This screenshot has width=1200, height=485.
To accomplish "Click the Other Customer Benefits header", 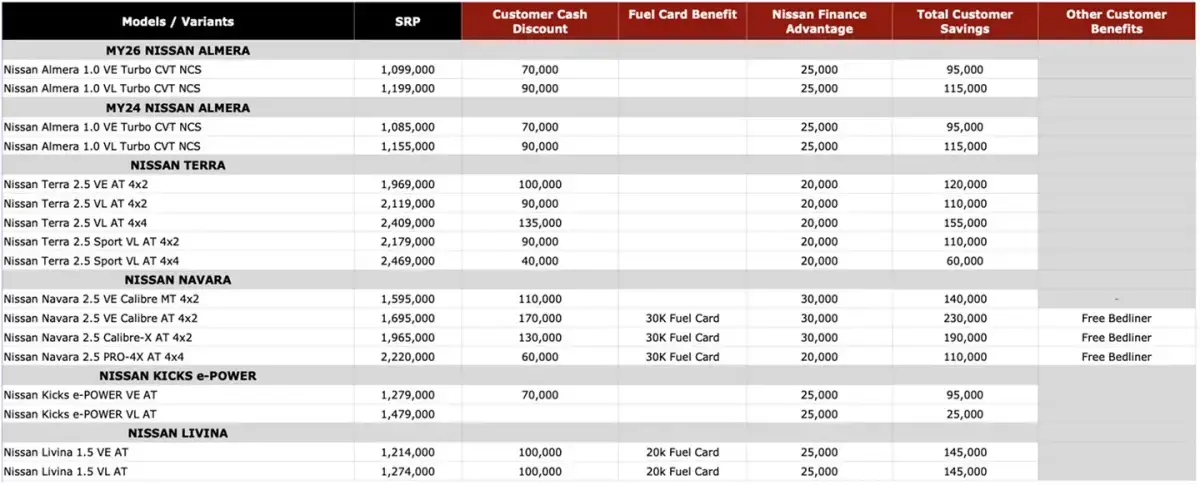I will pyautogui.click(x=1117, y=21).
